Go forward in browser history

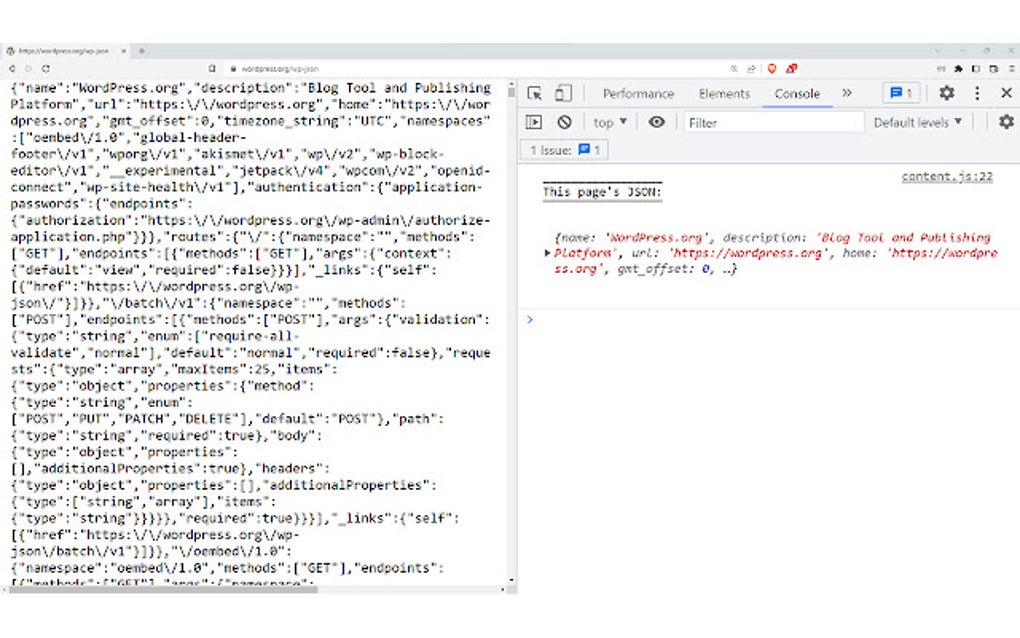click(29, 68)
